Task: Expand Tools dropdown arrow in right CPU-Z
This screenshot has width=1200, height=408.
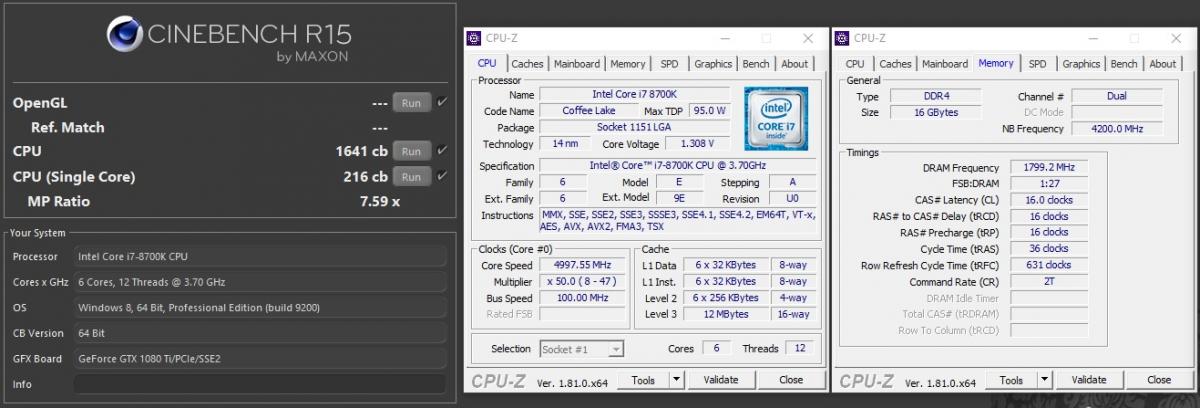Action: [1044, 380]
